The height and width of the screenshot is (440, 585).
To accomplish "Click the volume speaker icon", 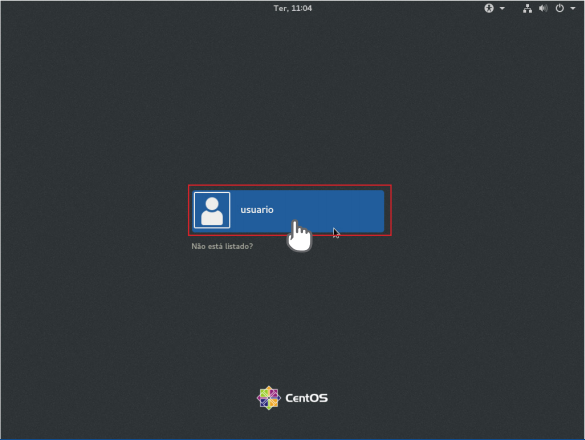I will coord(543,8).
